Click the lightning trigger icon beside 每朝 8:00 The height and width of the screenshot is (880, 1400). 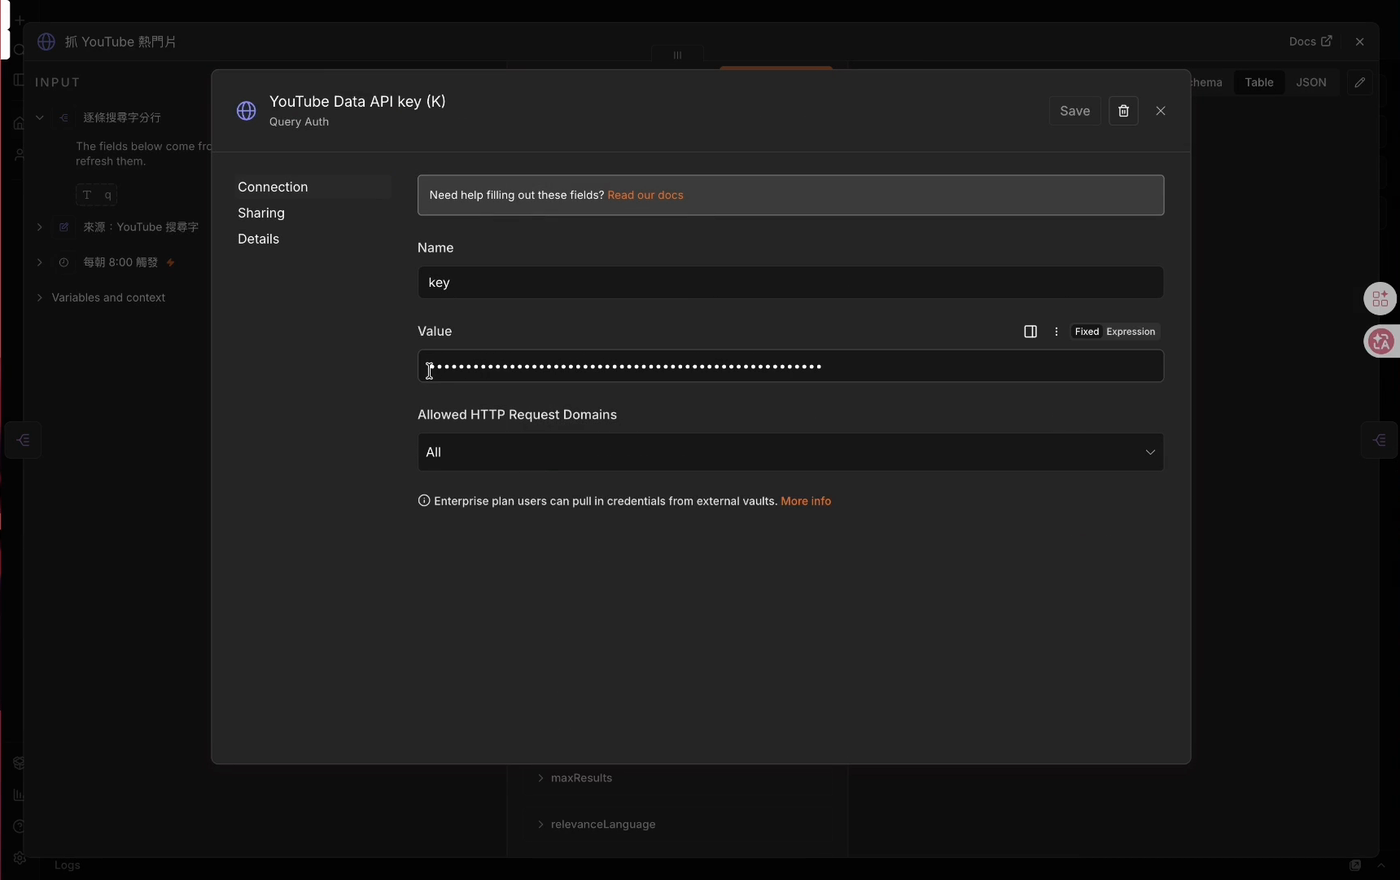[x=170, y=262]
